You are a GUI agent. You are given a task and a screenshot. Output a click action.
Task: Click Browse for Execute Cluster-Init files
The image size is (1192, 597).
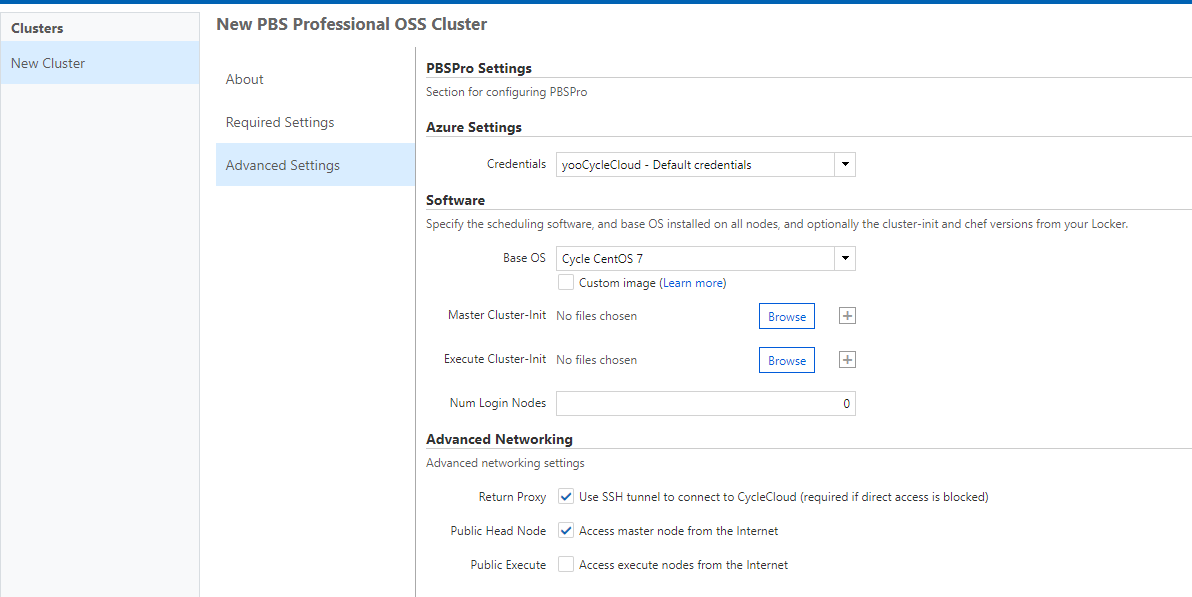[x=786, y=359]
